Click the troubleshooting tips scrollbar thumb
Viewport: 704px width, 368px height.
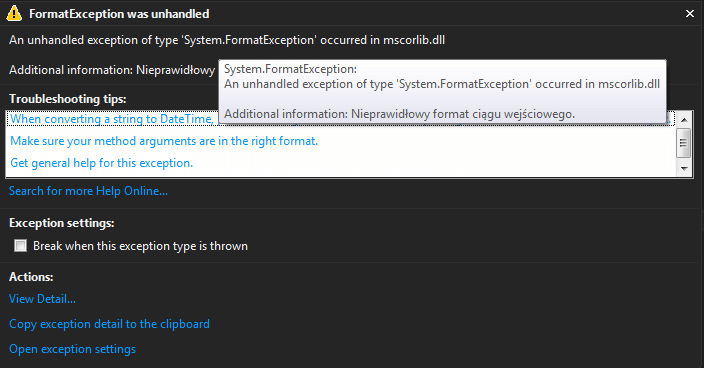click(x=684, y=143)
